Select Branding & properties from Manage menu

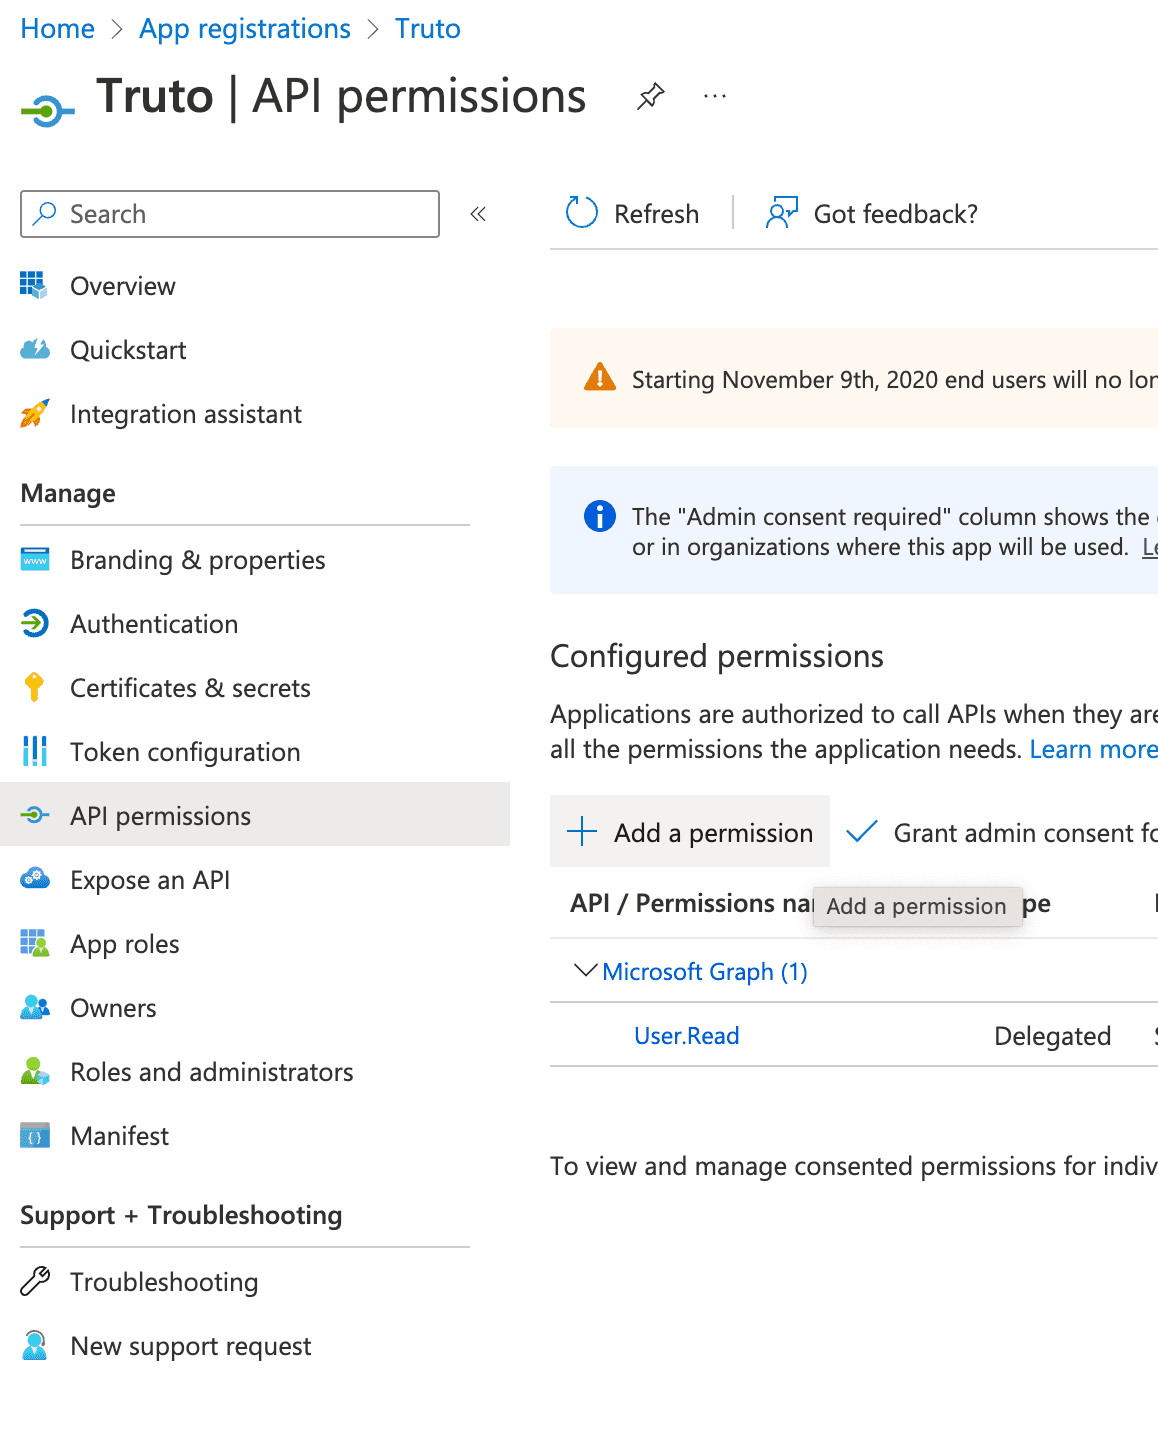197,560
